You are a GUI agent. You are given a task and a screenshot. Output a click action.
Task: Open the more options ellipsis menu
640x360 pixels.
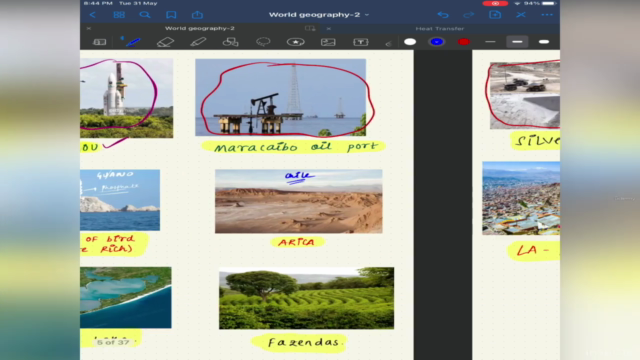click(x=547, y=15)
